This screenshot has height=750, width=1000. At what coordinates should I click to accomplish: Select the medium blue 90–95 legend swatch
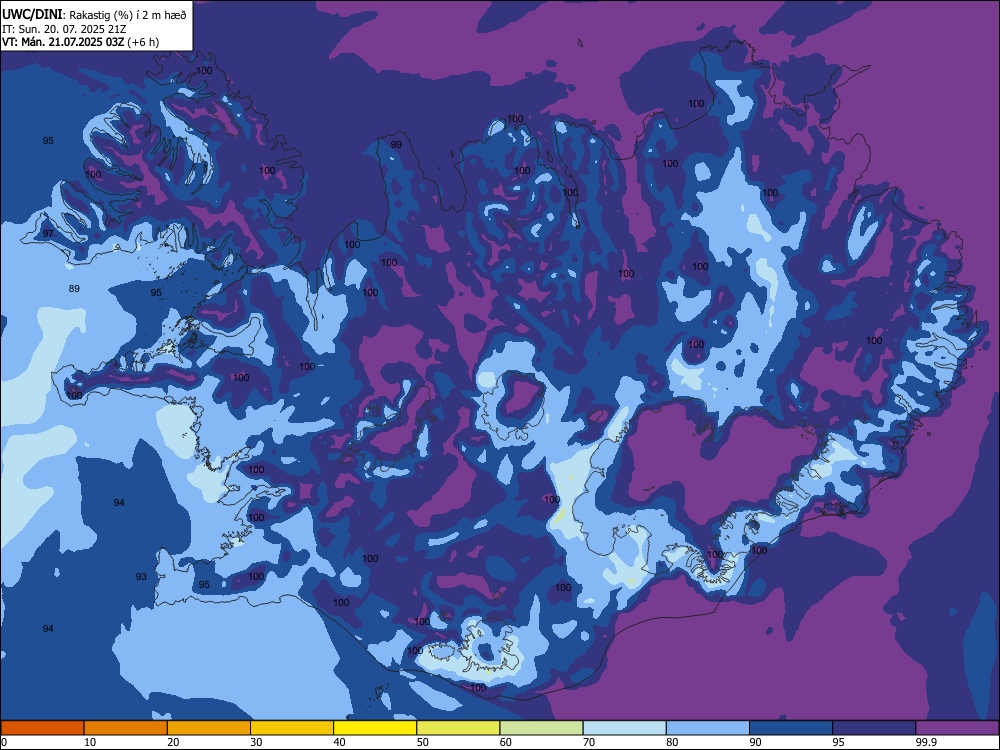791,728
